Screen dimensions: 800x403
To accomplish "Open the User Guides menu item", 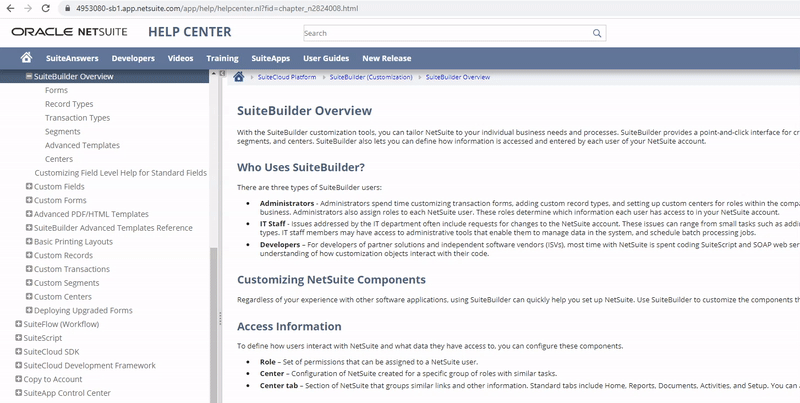I will point(326,58).
